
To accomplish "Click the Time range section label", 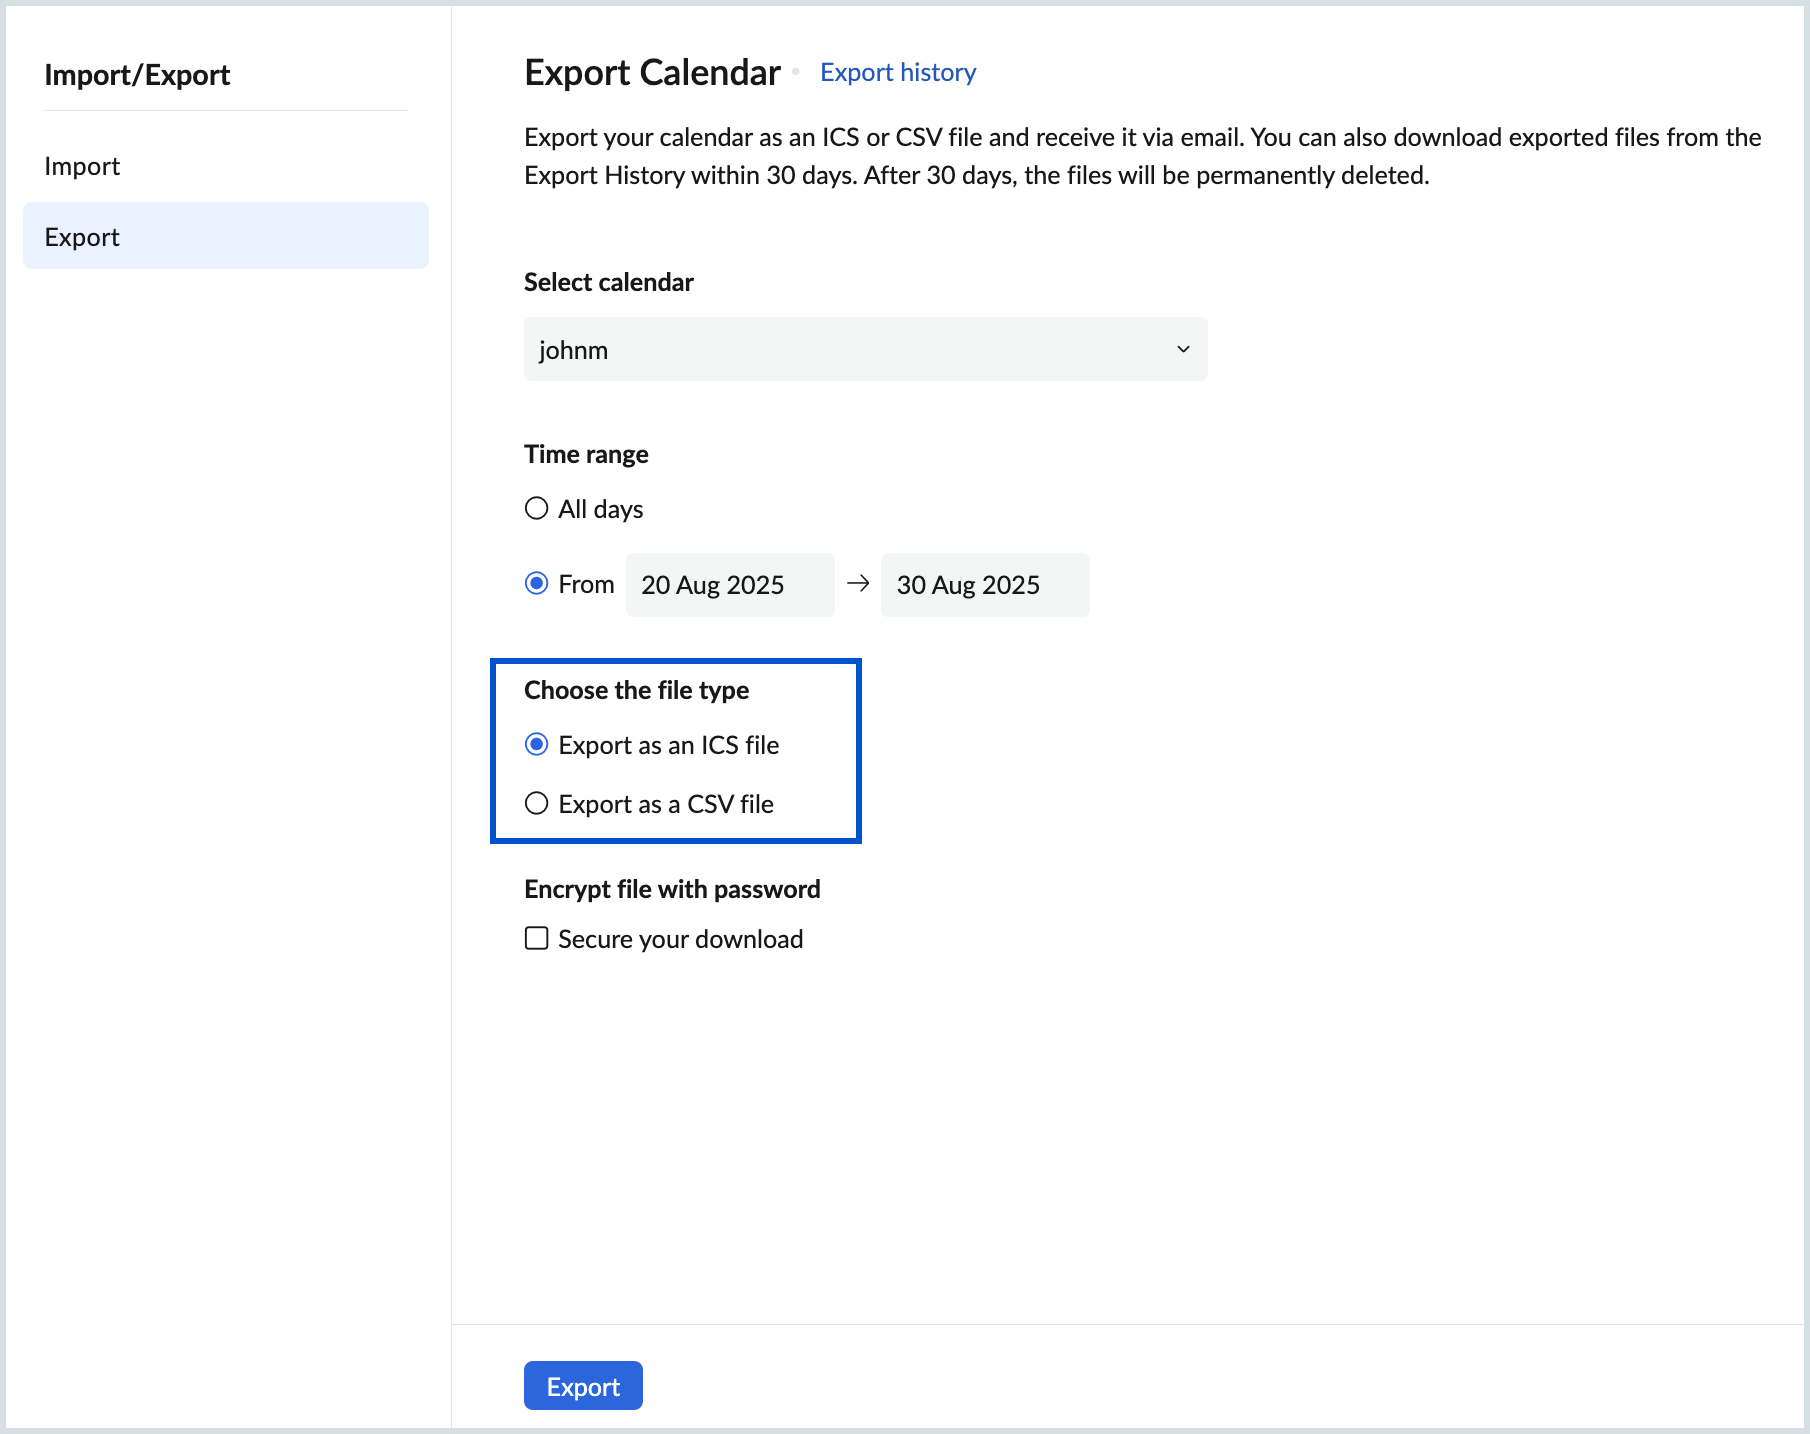I will coord(586,455).
